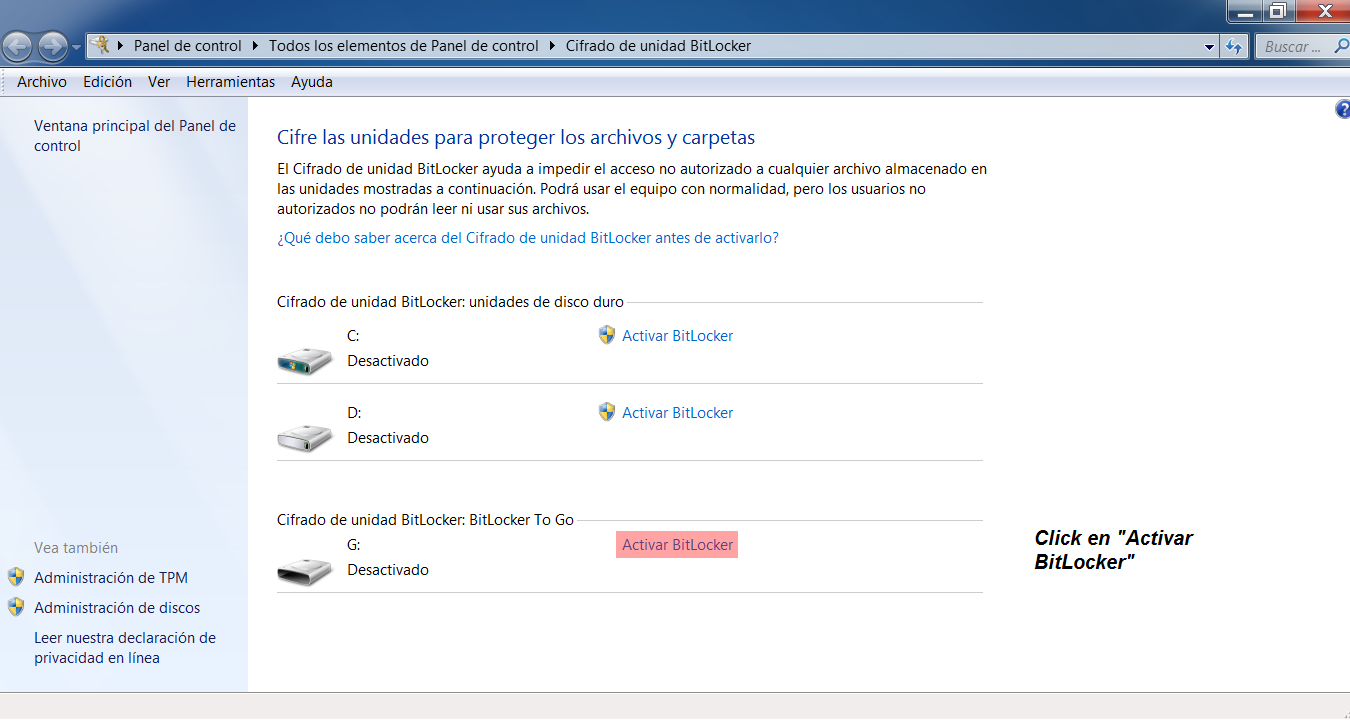Click the shield icon beside C: Activar BitLocker
The width and height of the screenshot is (1350, 720).
(x=607, y=335)
